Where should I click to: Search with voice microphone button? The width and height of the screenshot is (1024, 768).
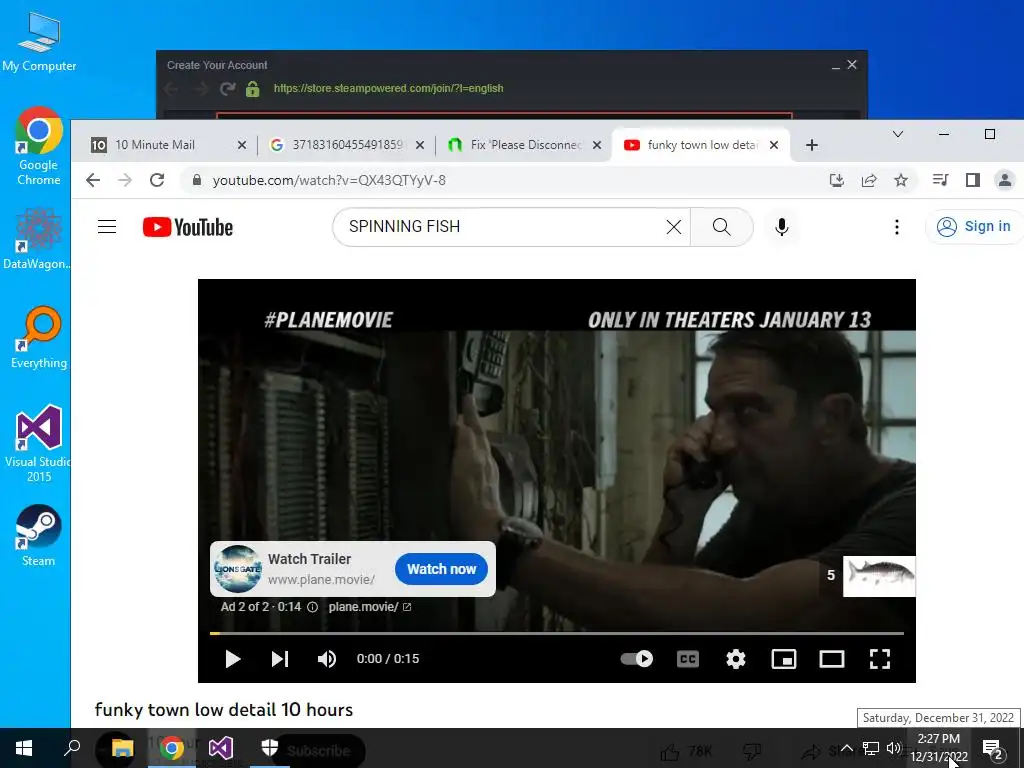click(x=782, y=227)
